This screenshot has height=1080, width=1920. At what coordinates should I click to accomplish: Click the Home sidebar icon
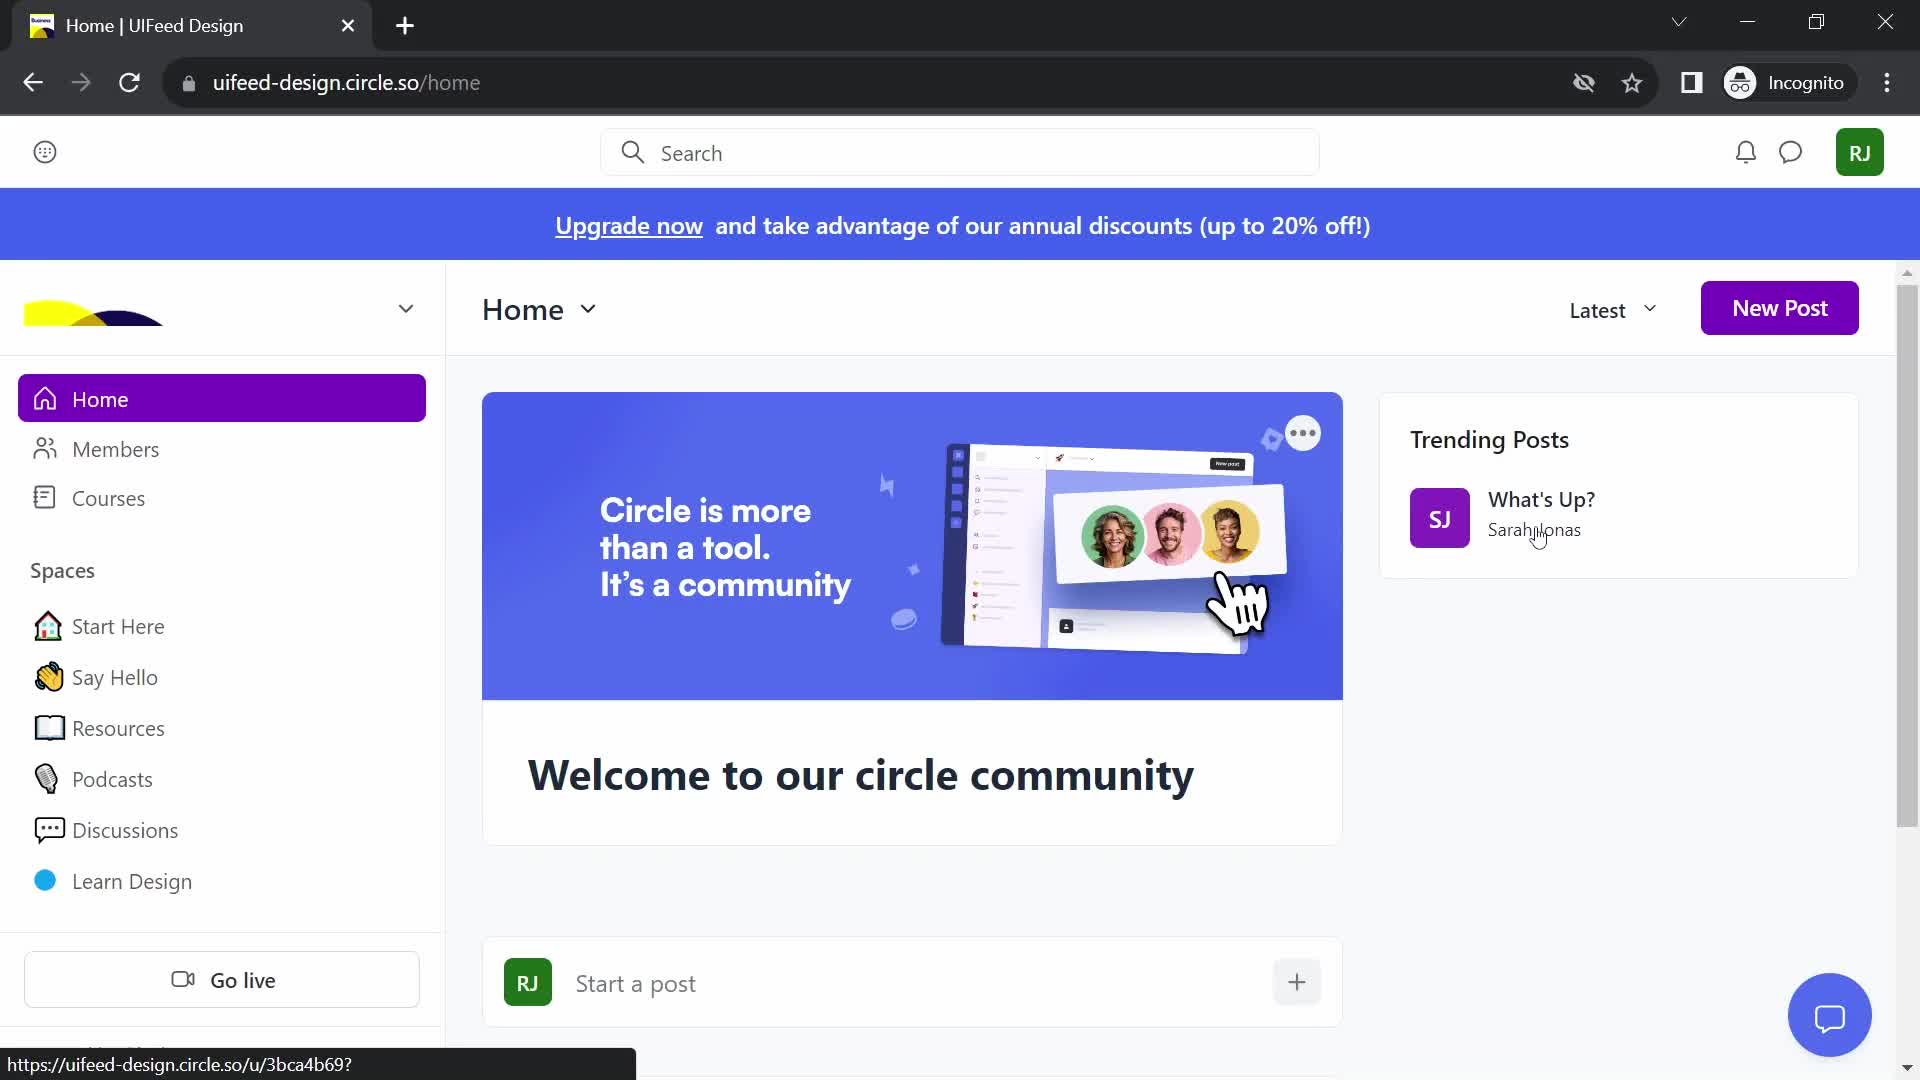46,398
